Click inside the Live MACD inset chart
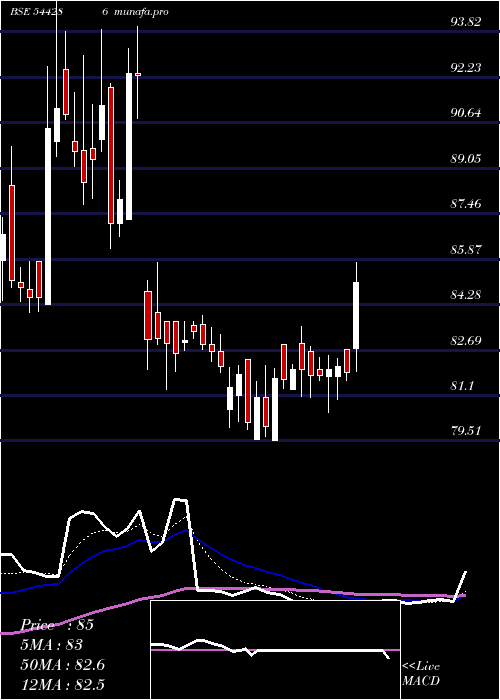This screenshot has width=500, height=700. tap(275, 650)
